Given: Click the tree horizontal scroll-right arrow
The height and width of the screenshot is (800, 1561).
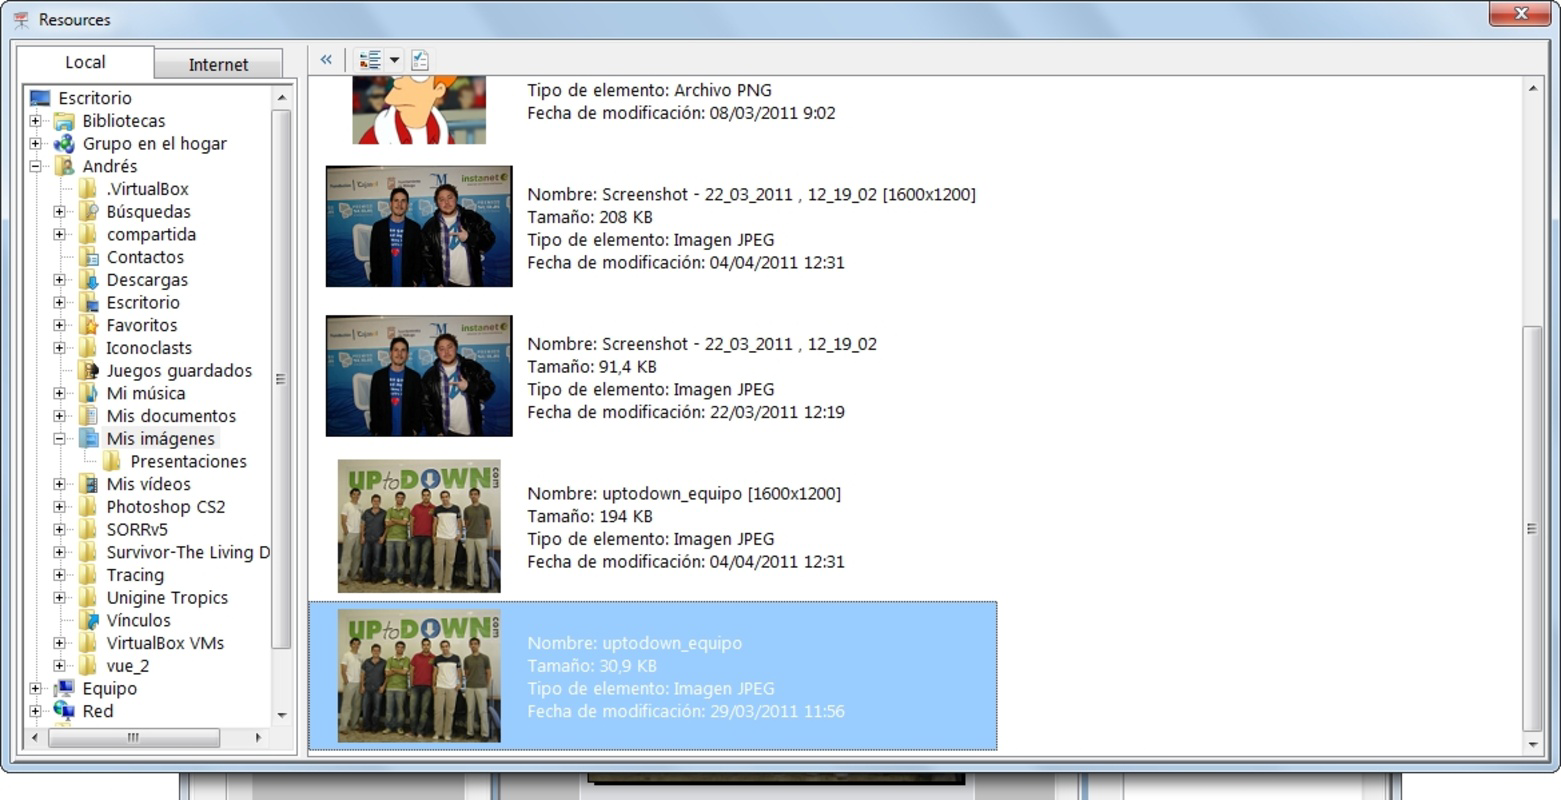Looking at the screenshot, I should tap(258, 738).
